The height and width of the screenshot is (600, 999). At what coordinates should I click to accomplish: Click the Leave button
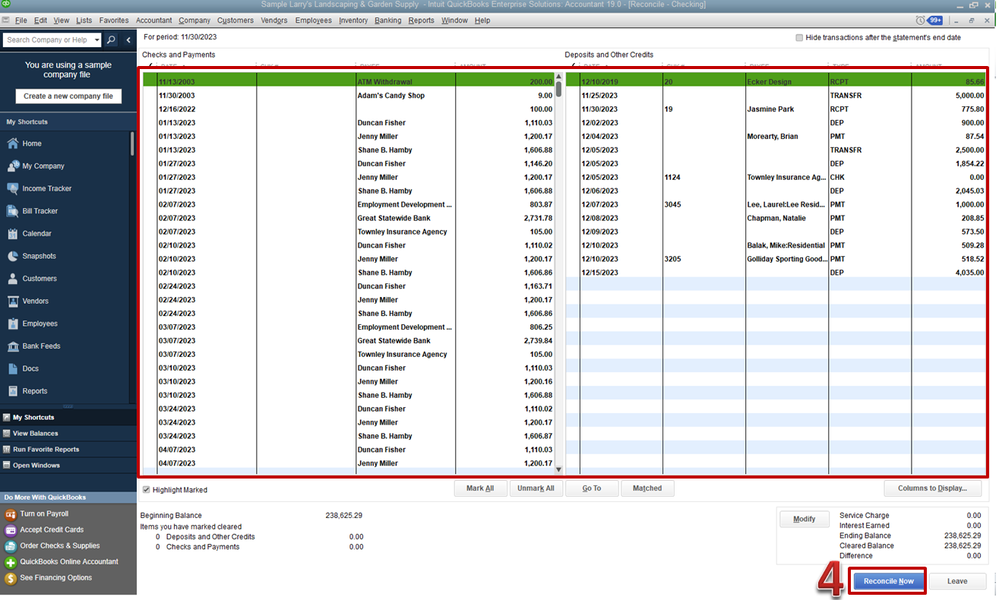click(957, 581)
